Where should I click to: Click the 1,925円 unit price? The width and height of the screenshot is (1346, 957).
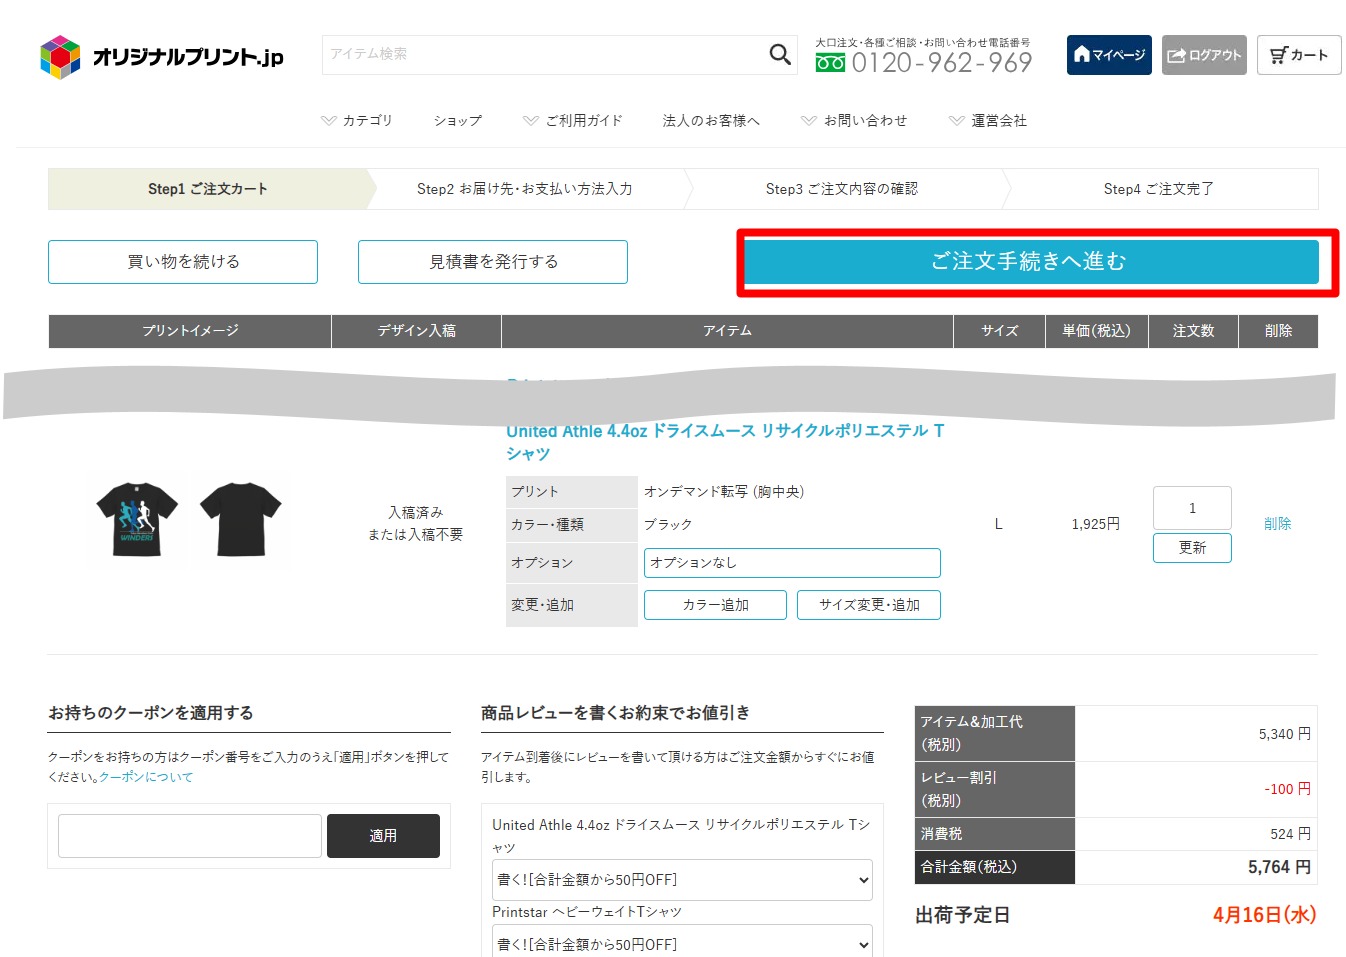(1096, 524)
